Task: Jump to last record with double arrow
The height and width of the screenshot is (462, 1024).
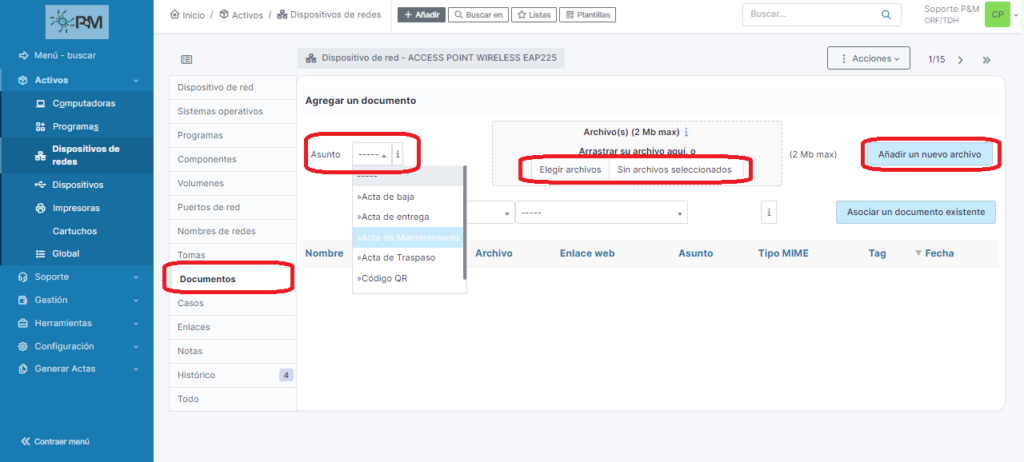Action: pos(986,60)
